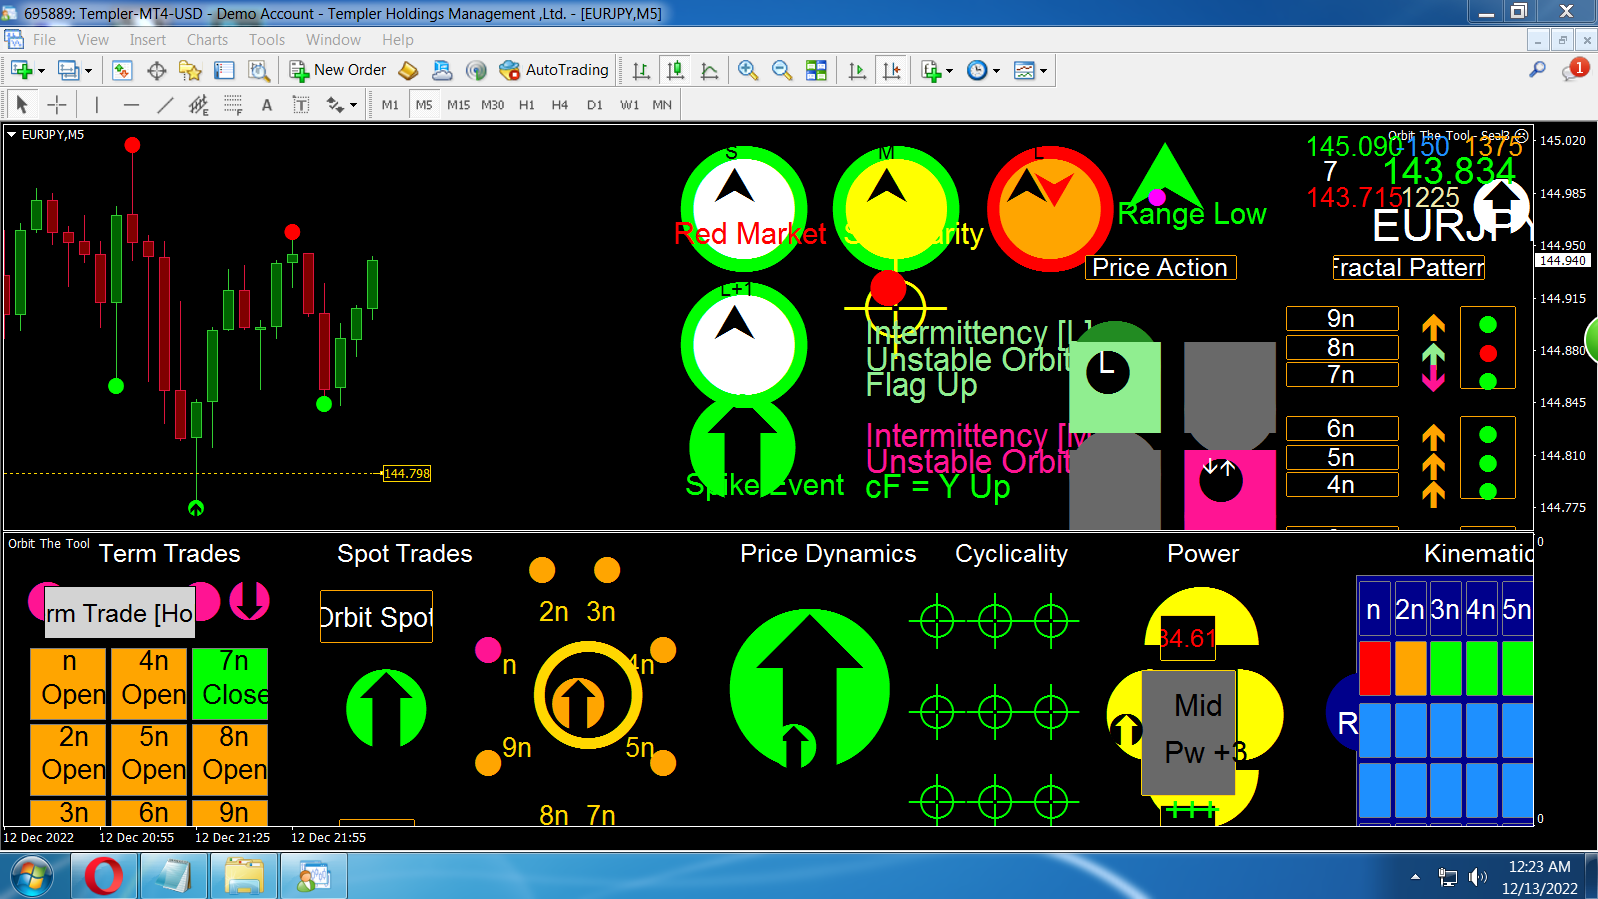Image resolution: width=1598 pixels, height=899 pixels.
Task: Select the M1 timeframe
Action: pos(390,104)
